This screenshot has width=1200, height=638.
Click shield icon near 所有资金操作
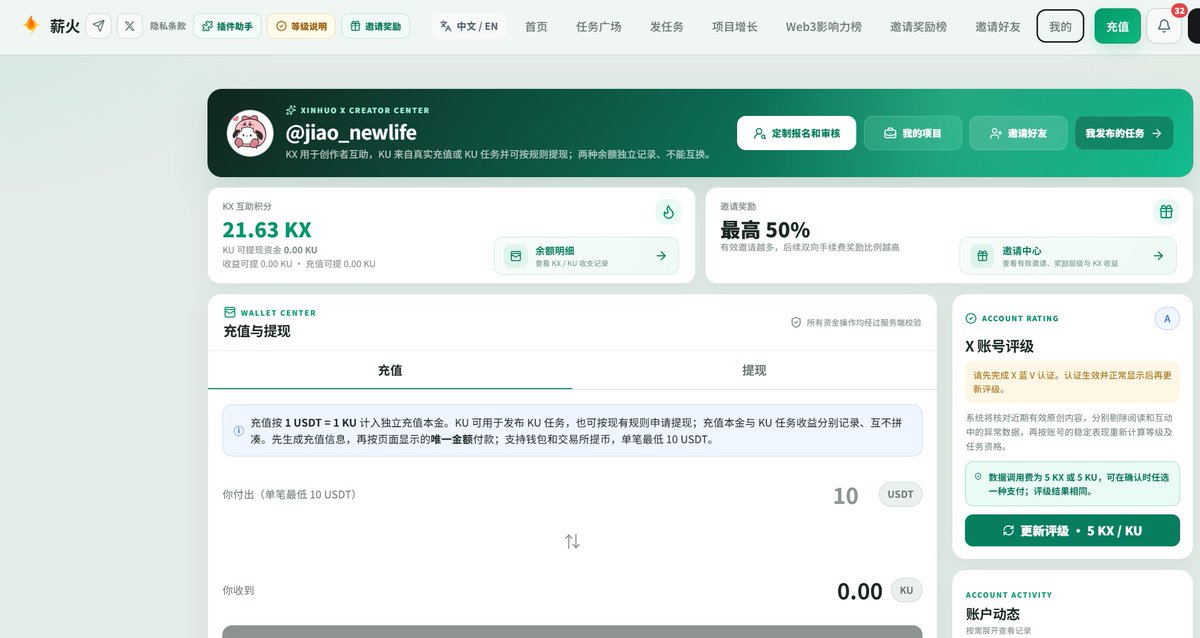(796, 323)
